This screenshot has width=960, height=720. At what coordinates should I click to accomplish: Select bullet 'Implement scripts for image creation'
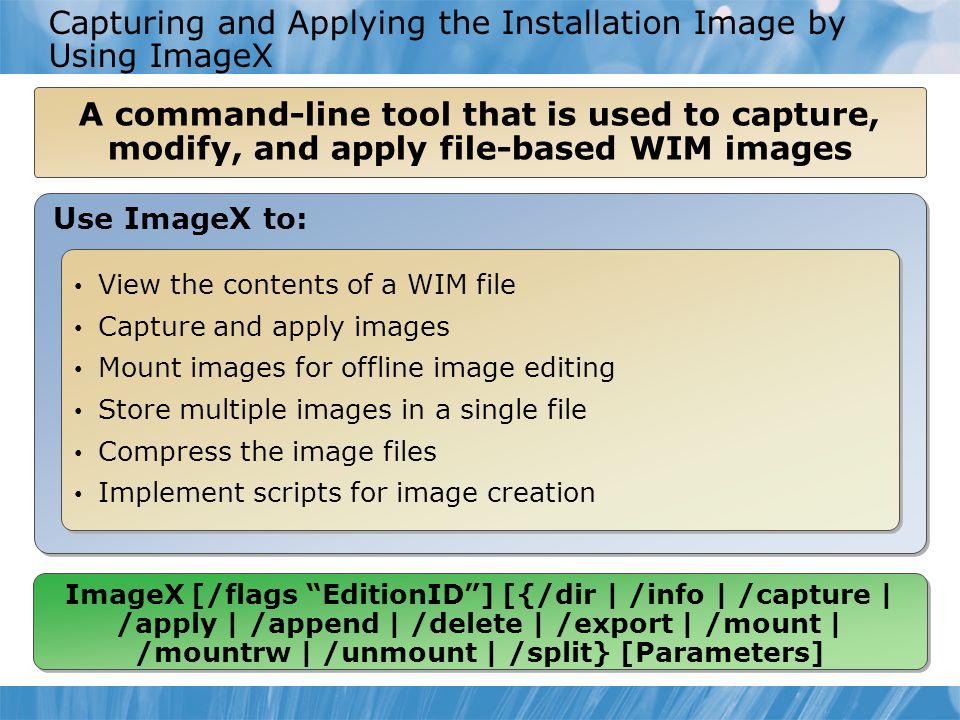pyautogui.click(x=347, y=493)
